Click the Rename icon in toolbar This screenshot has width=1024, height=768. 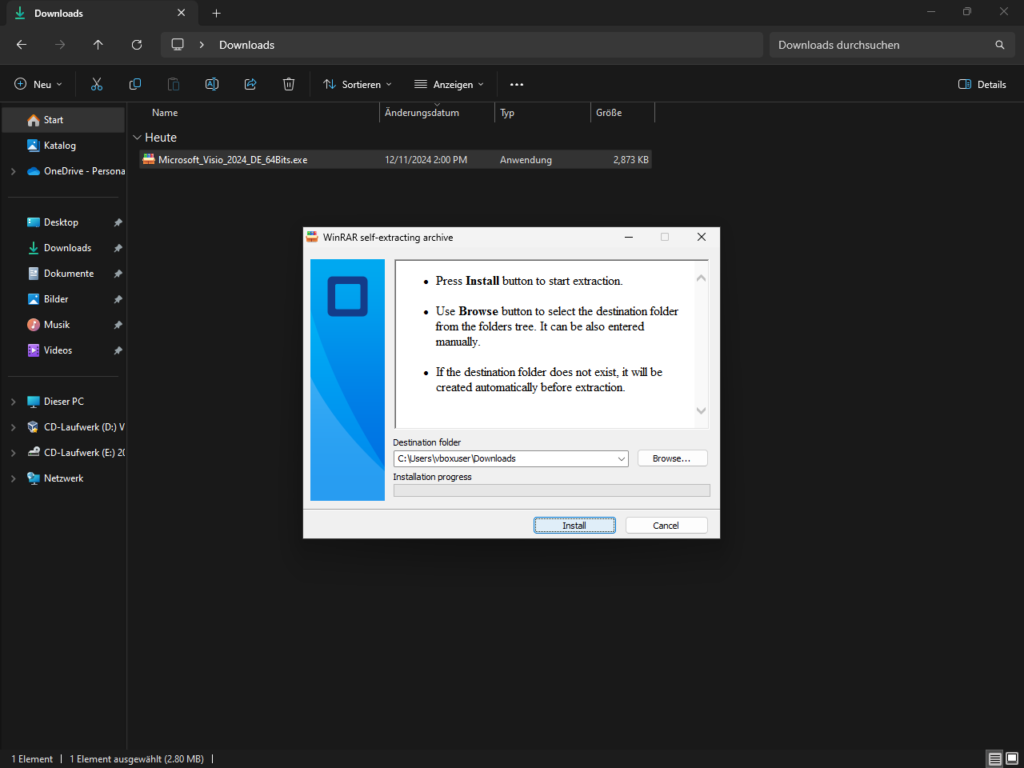[x=212, y=84]
